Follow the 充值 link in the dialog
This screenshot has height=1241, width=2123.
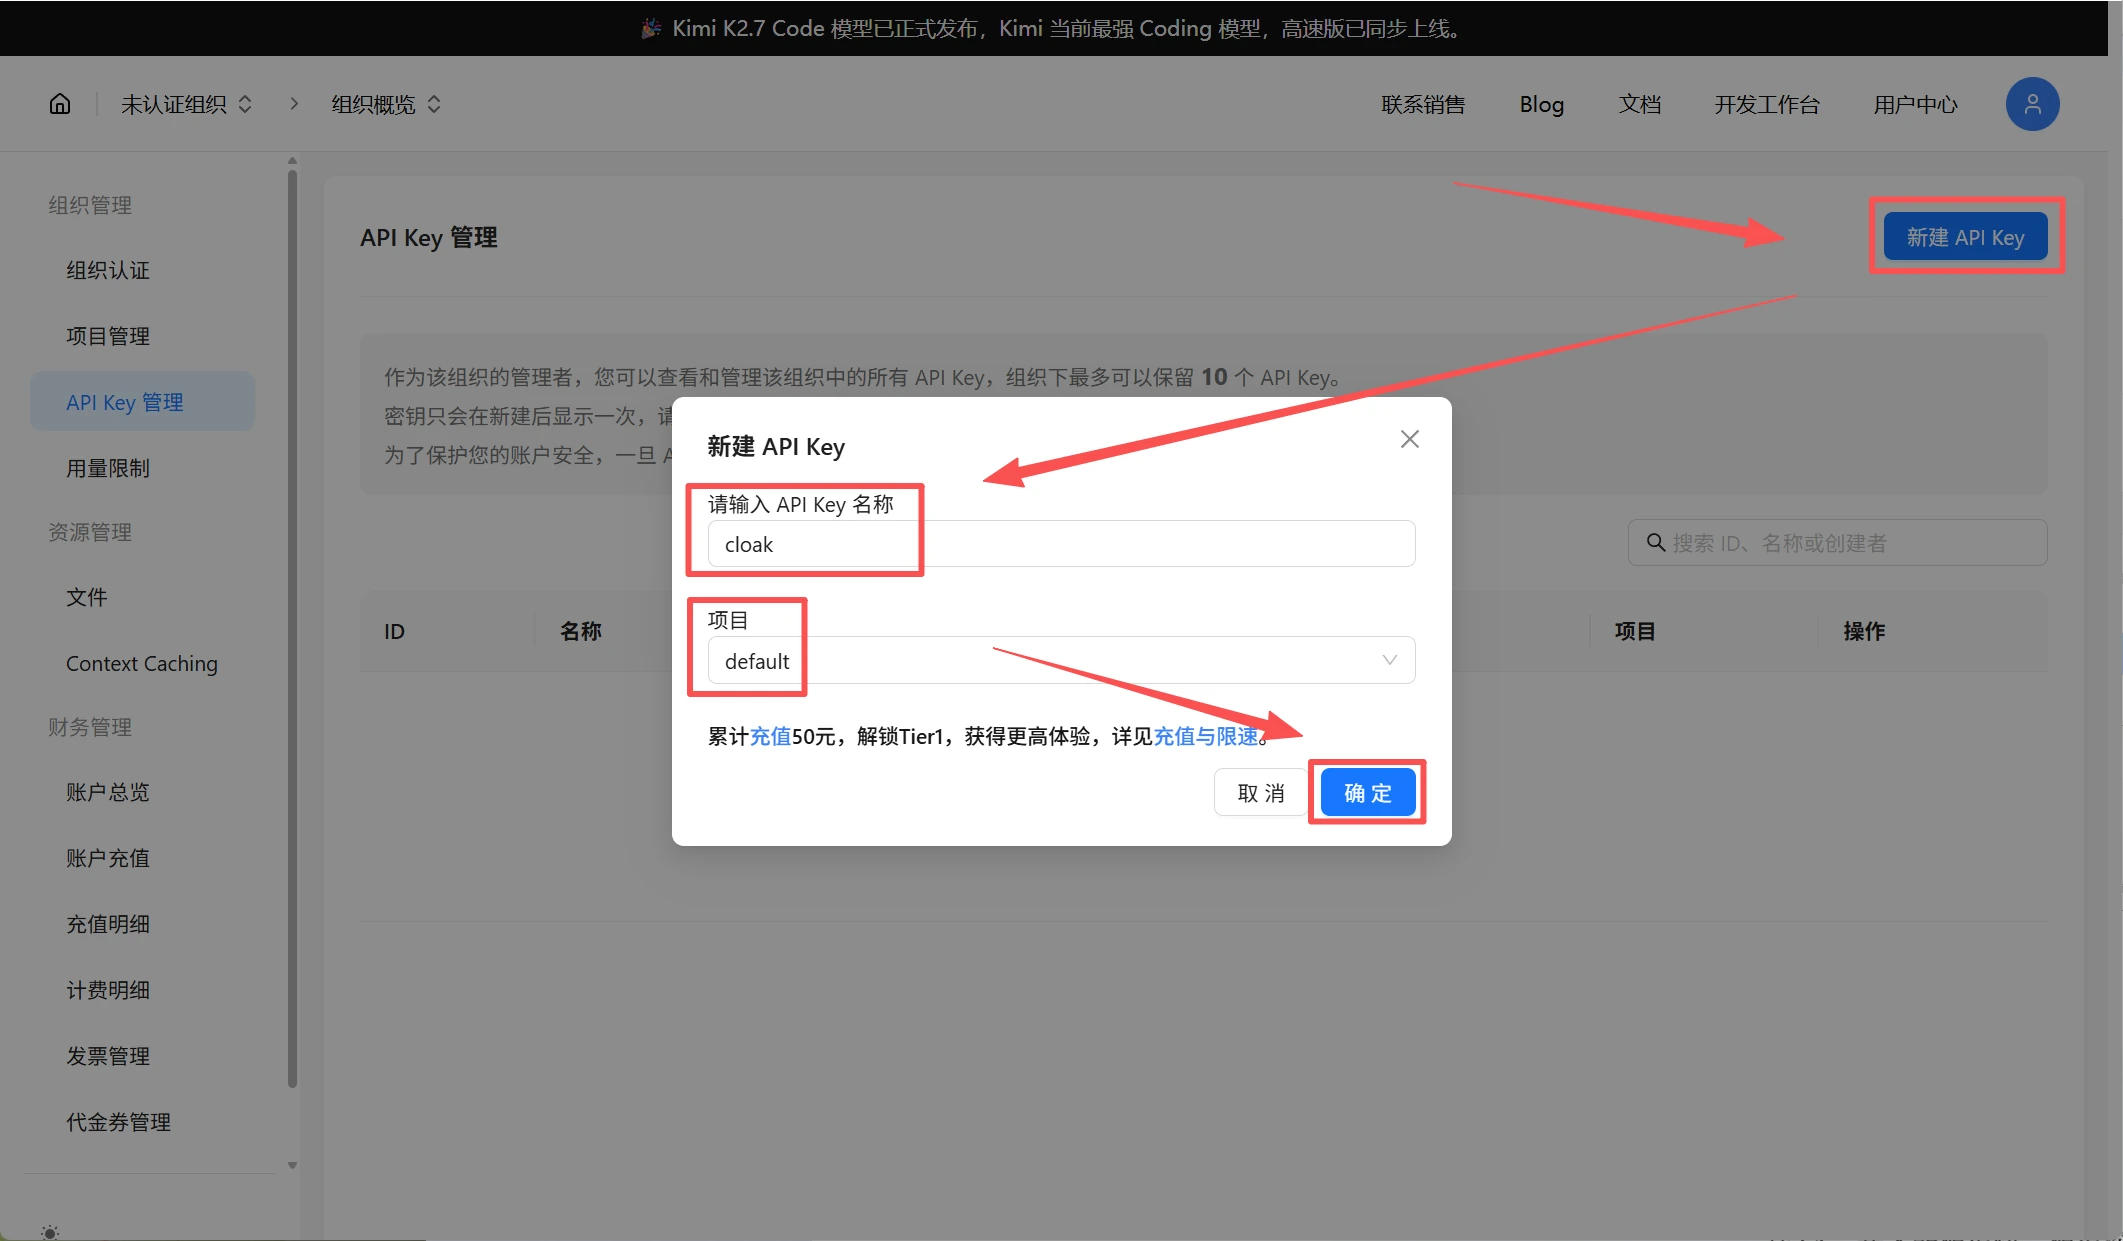coord(770,737)
